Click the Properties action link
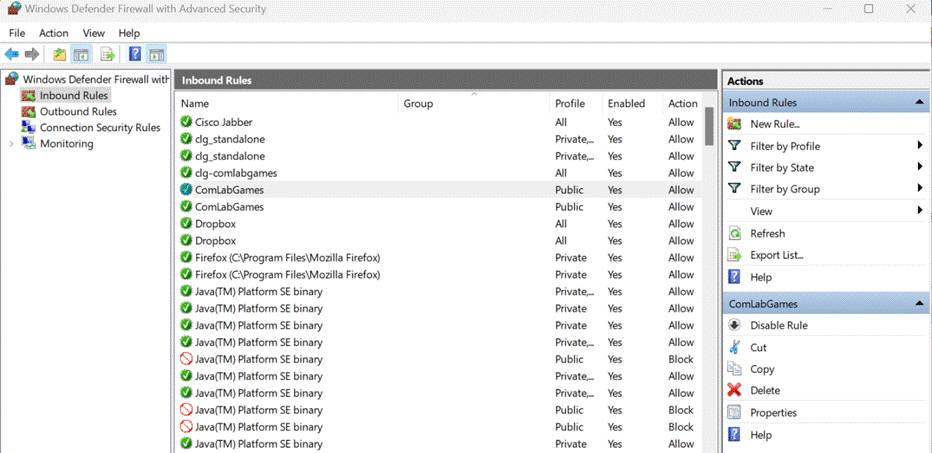Screen dimensions: 932x453 [x=773, y=413]
